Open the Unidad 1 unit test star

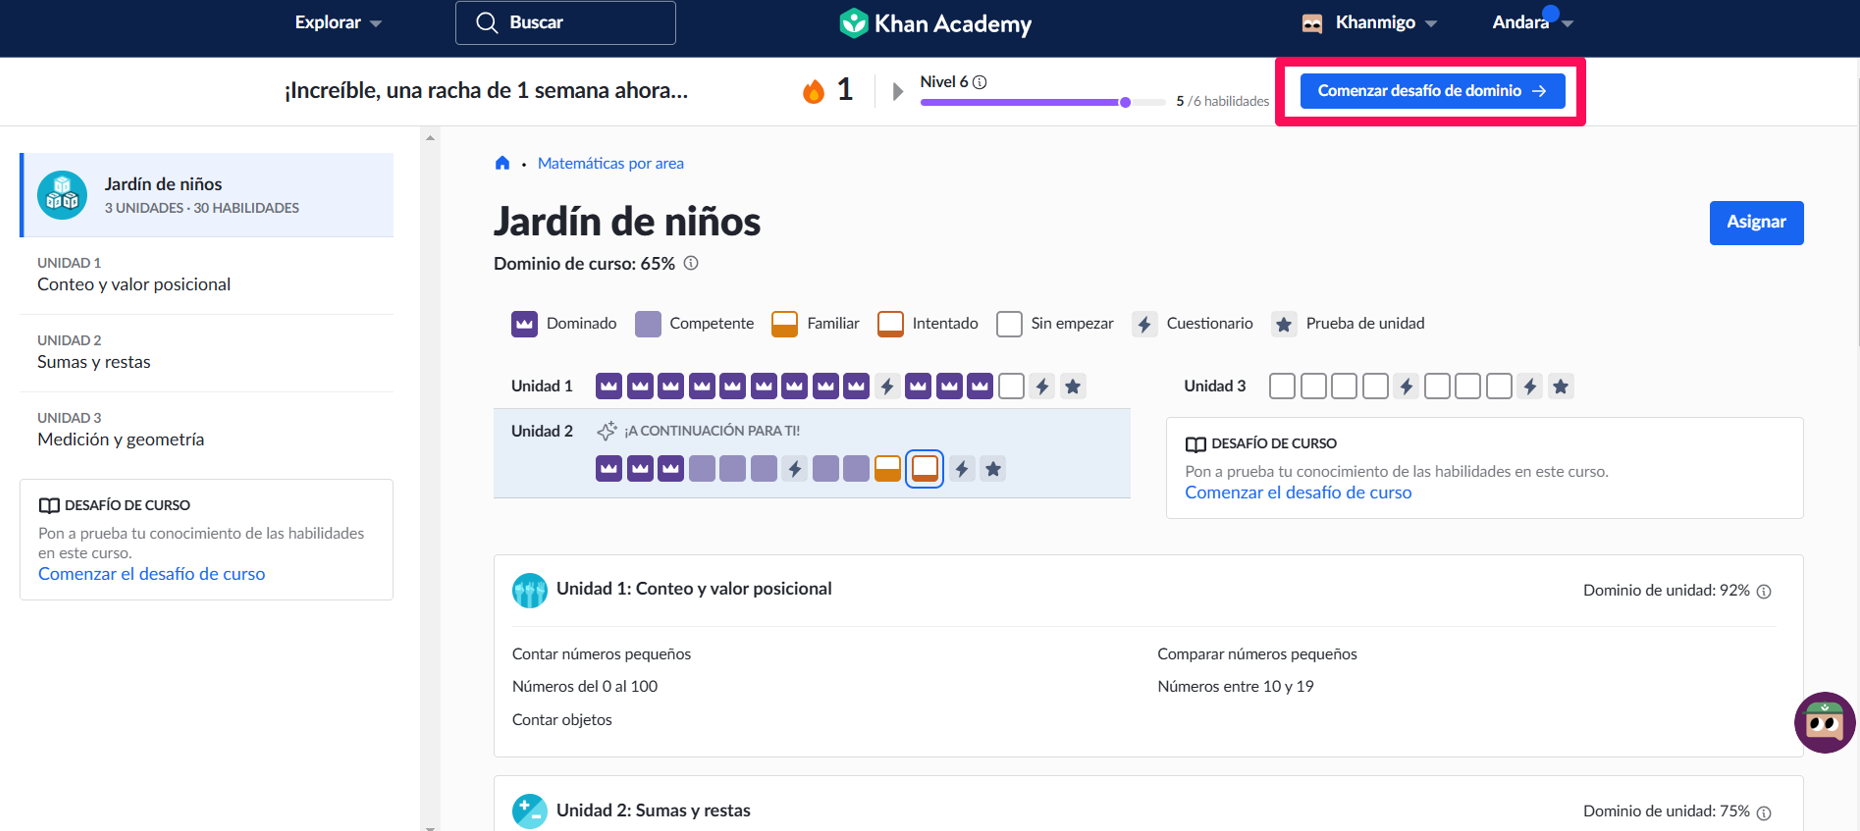coord(1073,386)
